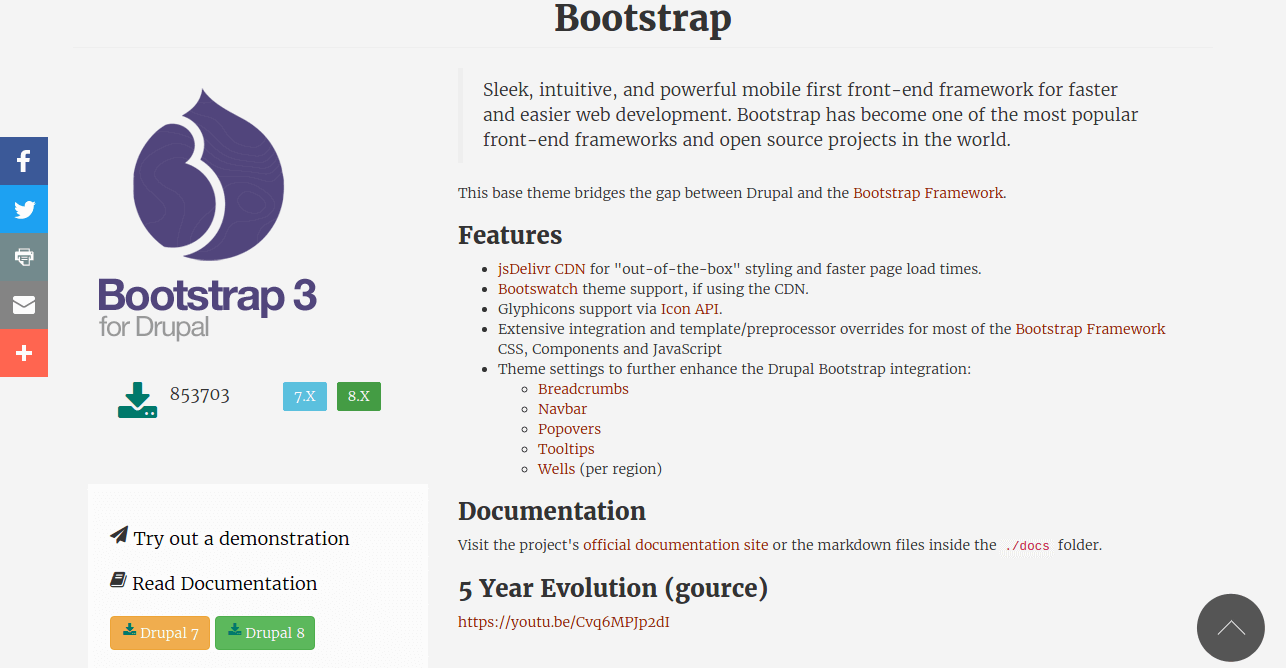This screenshot has width=1286, height=668.
Task: Open Try out a demonstration link
Action: pos(242,538)
